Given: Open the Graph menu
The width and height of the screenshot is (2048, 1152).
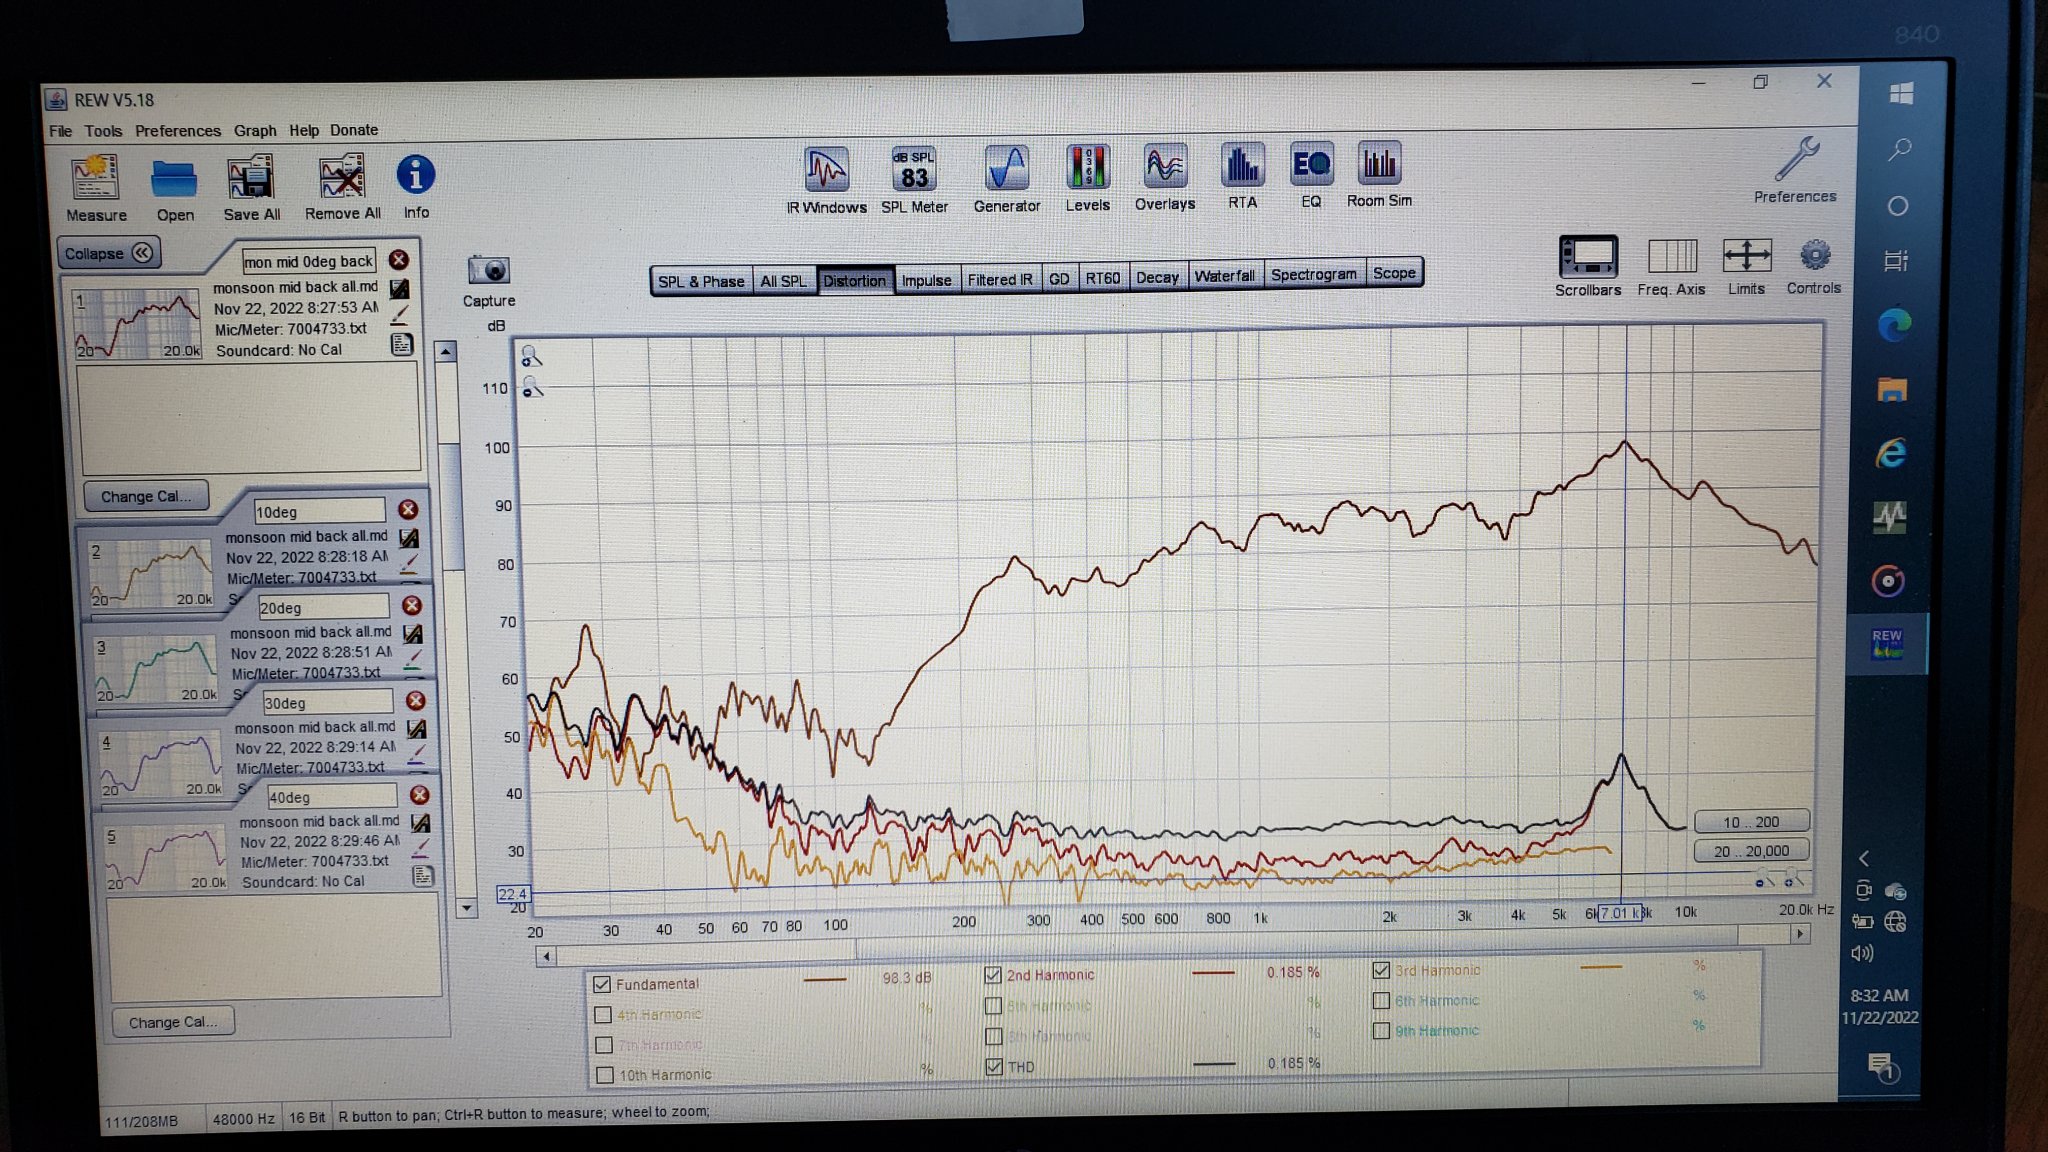Looking at the screenshot, I should 255,130.
